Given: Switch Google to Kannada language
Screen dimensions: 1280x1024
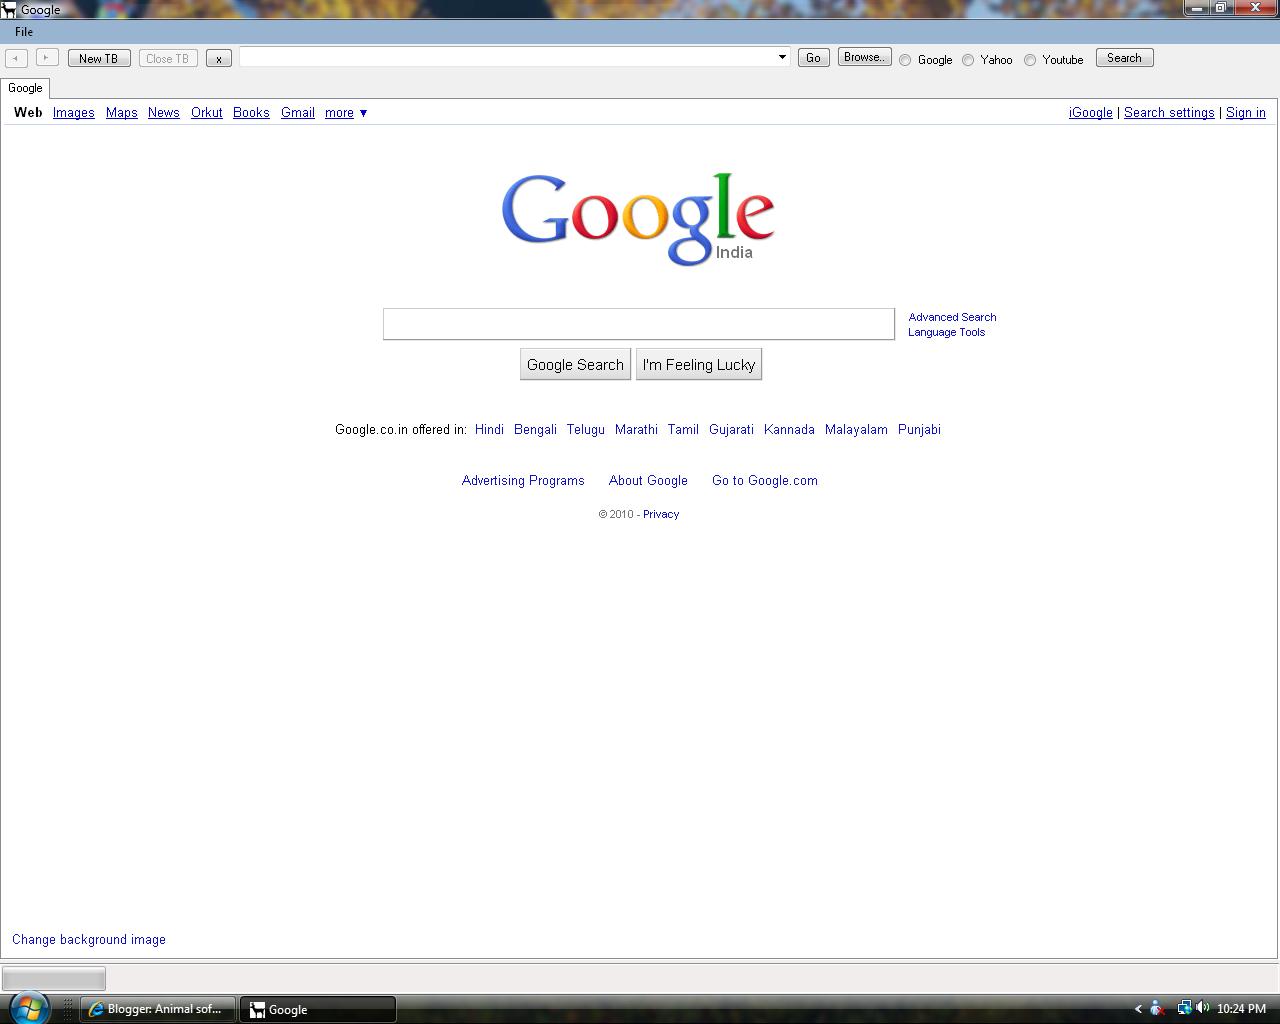Looking at the screenshot, I should coord(789,429).
